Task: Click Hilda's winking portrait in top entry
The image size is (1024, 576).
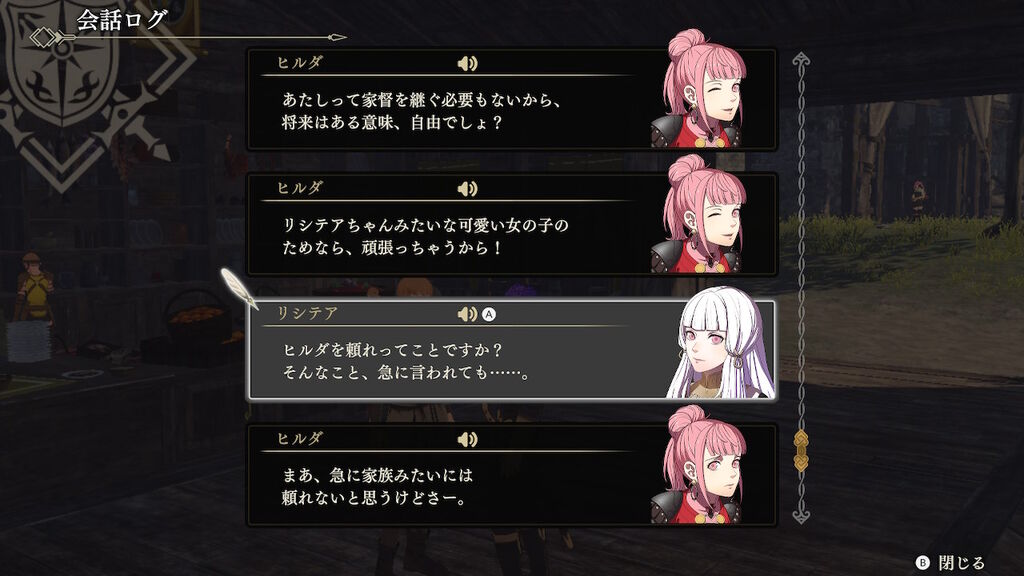Action: pos(699,89)
